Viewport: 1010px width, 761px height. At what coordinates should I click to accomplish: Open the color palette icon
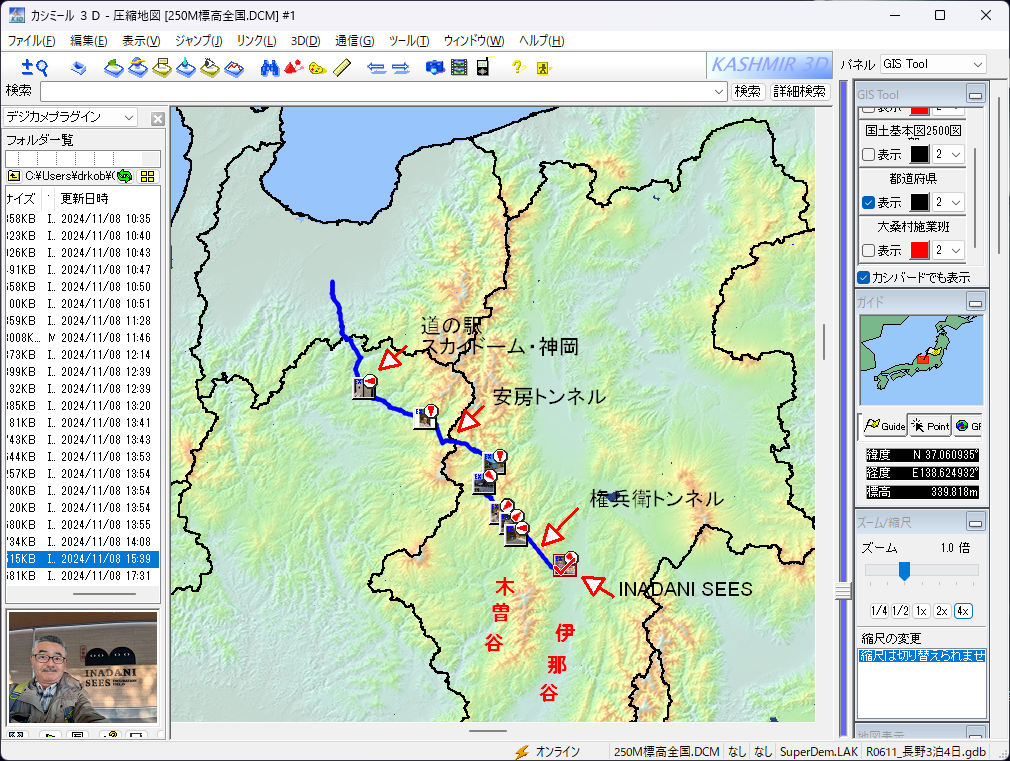tap(318, 68)
